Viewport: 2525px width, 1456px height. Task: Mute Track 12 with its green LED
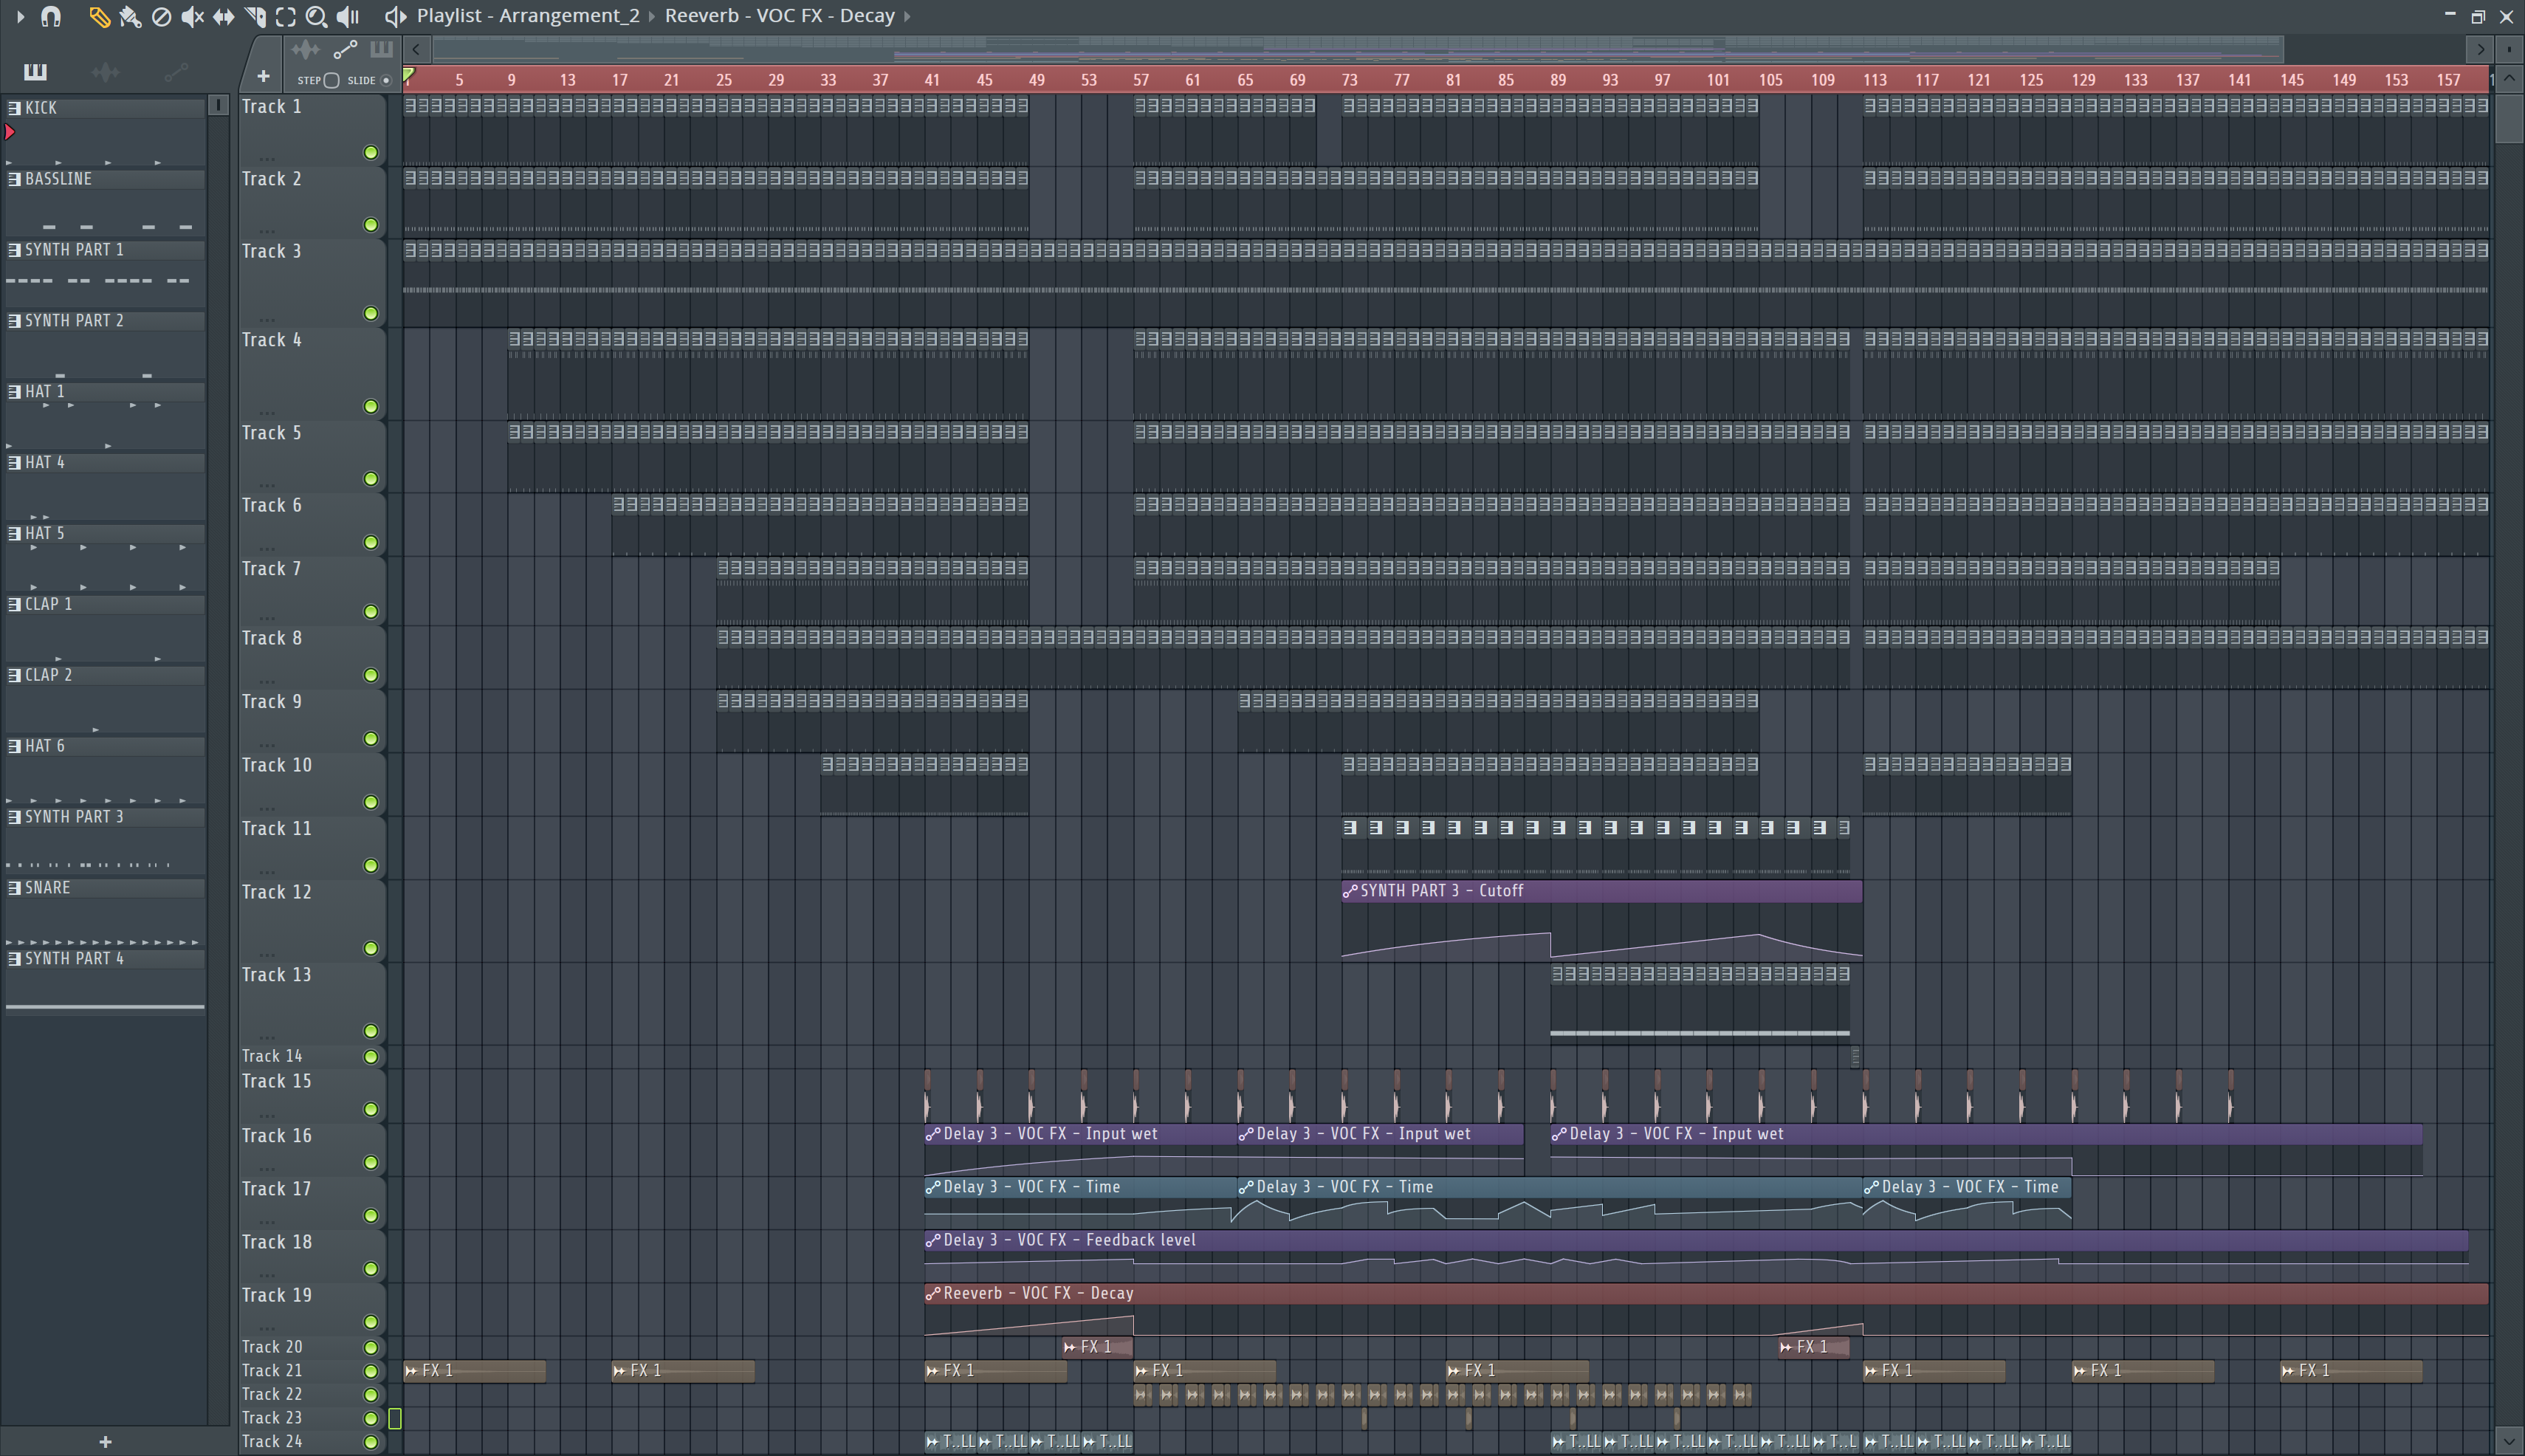click(x=371, y=948)
